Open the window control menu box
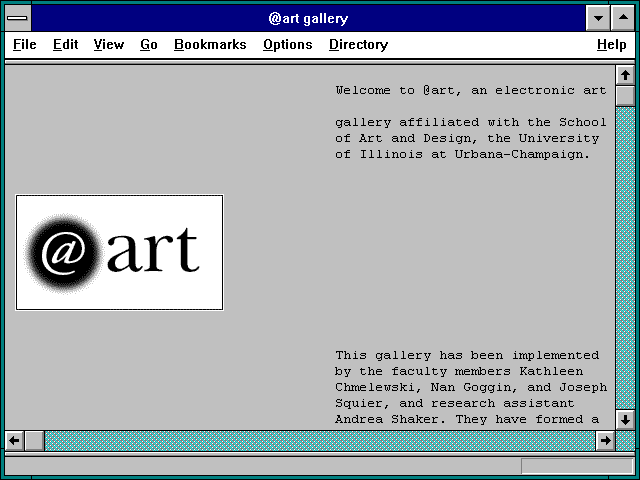The height and width of the screenshot is (480, 640). coord(18,18)
